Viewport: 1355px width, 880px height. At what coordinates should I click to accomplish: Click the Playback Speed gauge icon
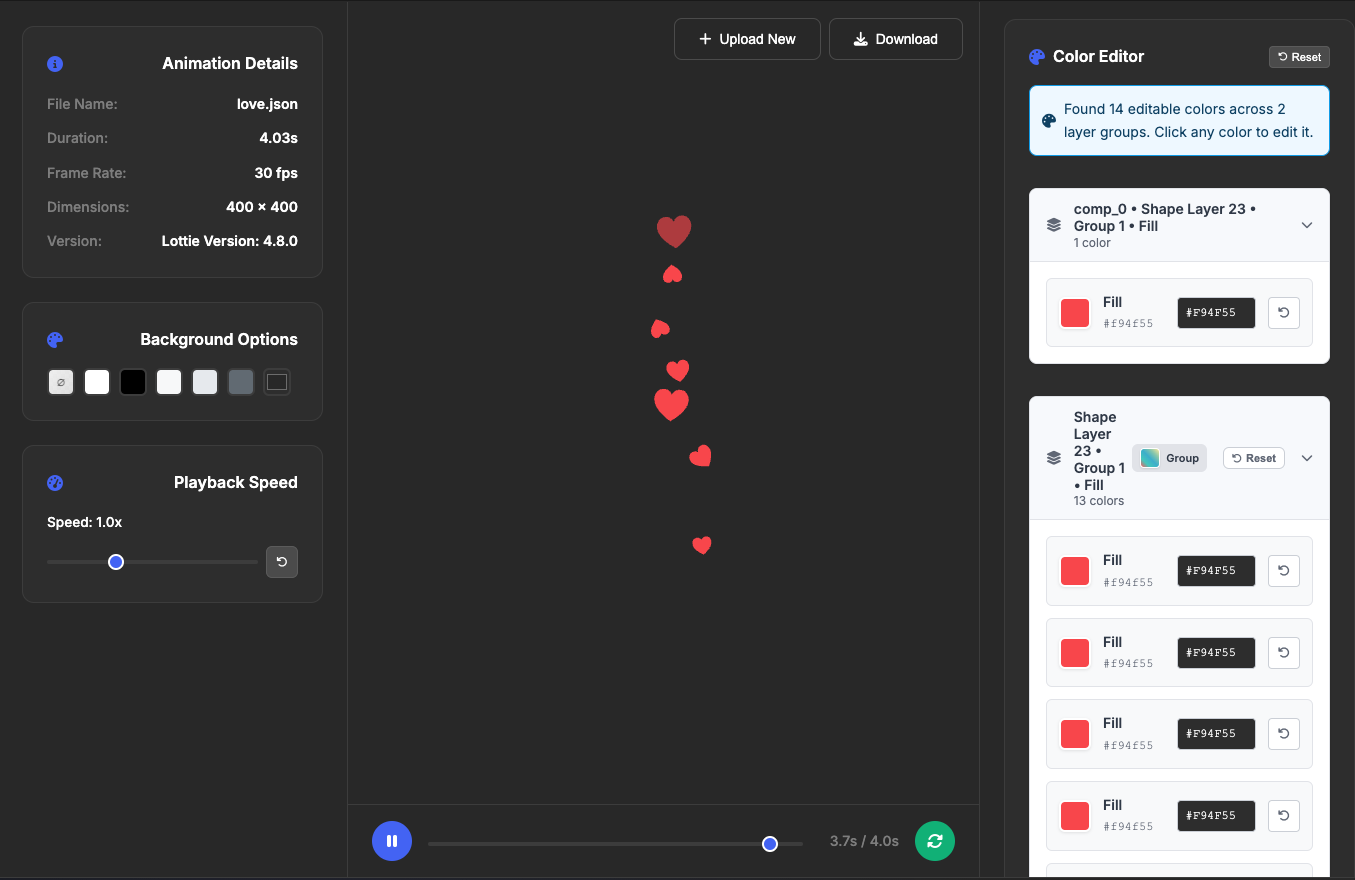[x=55, y=483]
